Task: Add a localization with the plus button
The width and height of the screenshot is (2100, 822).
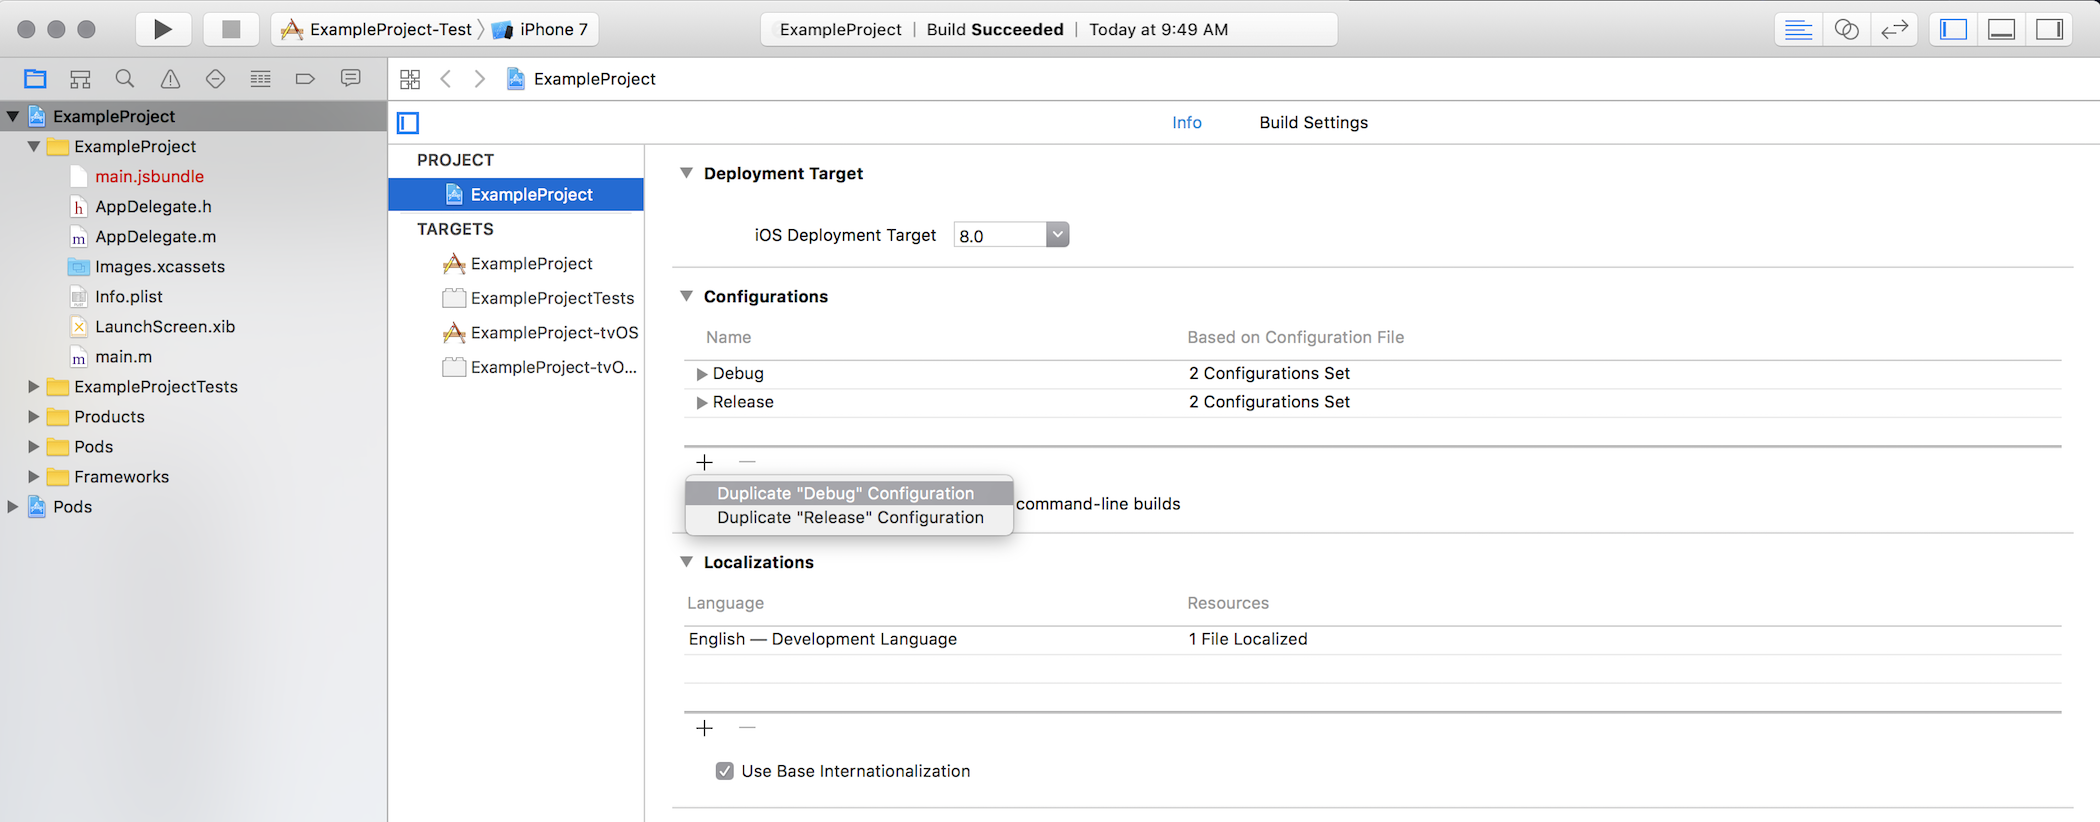Action: click(x=705, y=728)
